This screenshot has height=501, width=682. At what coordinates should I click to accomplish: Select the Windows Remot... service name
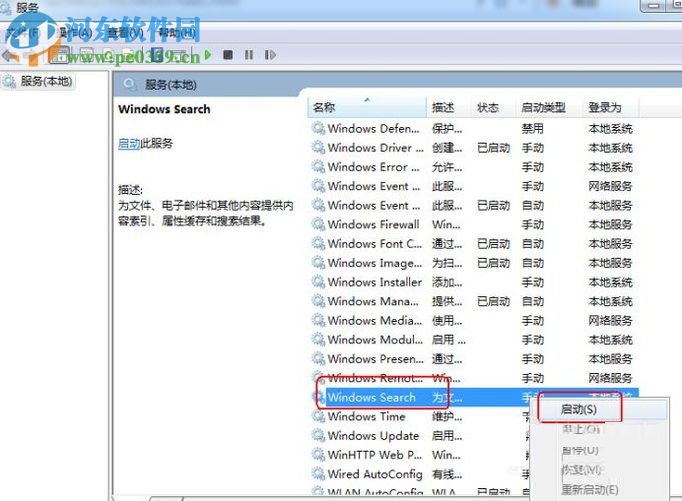point(375,378)
